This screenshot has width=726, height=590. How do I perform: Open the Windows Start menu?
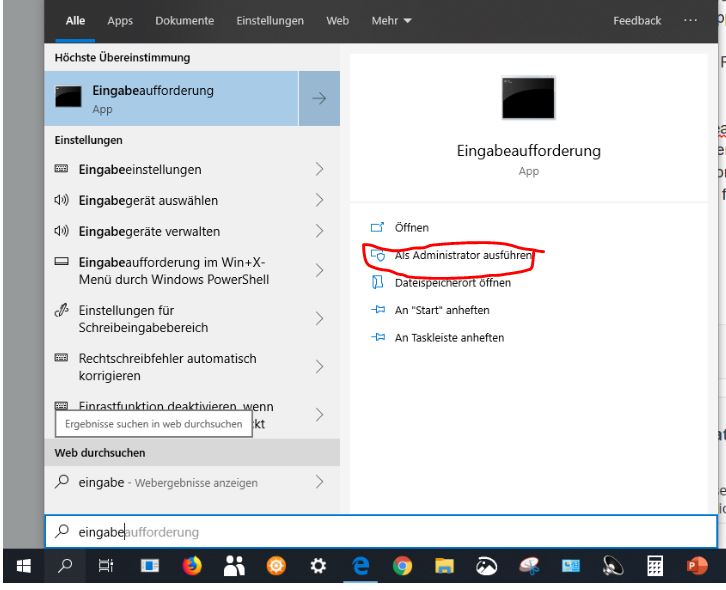point(24,565)
